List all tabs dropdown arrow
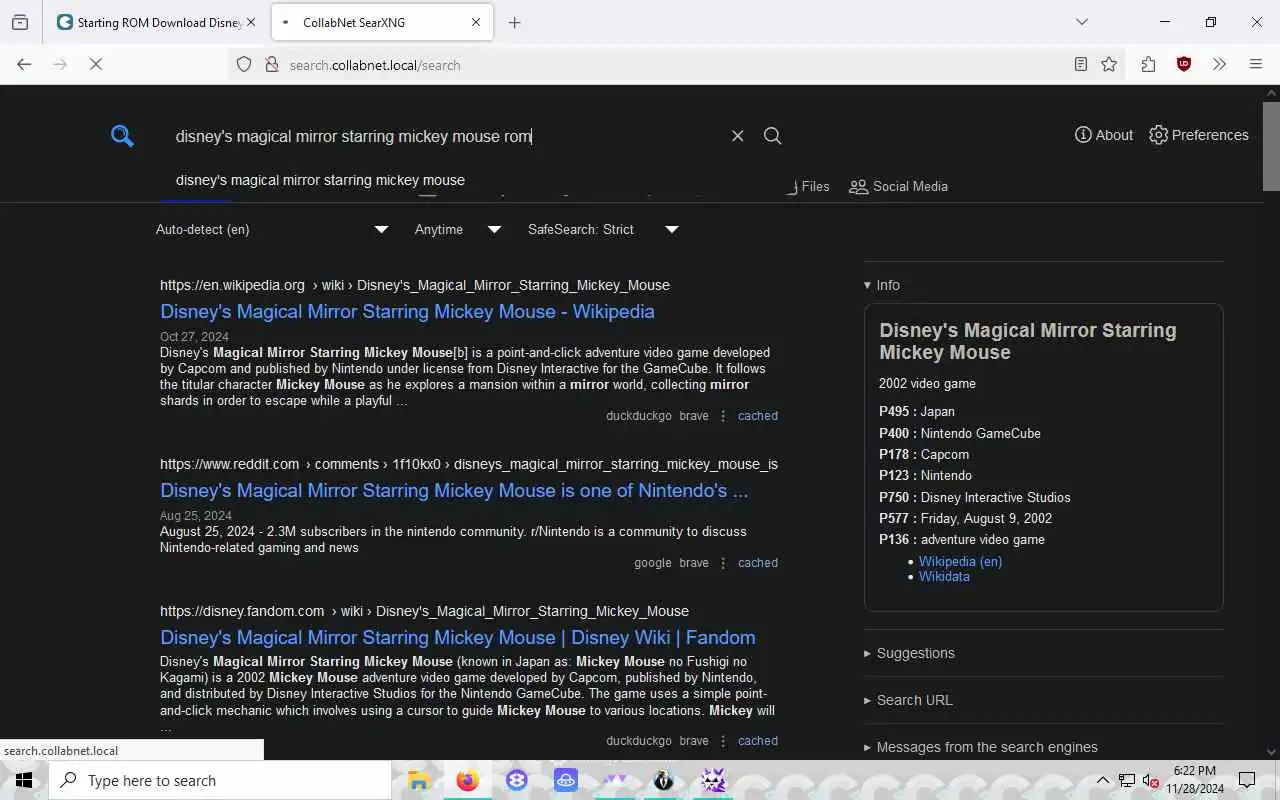Image resolution: width=1280 pixels, height=800 pixels. 1081,22
